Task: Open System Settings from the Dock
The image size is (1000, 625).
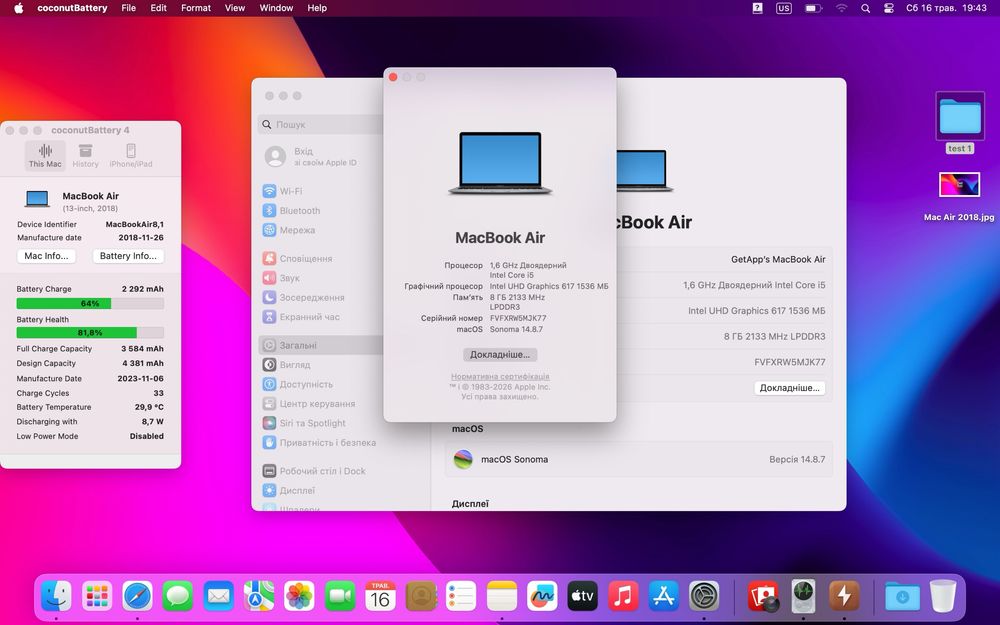Action: [704, 597]
